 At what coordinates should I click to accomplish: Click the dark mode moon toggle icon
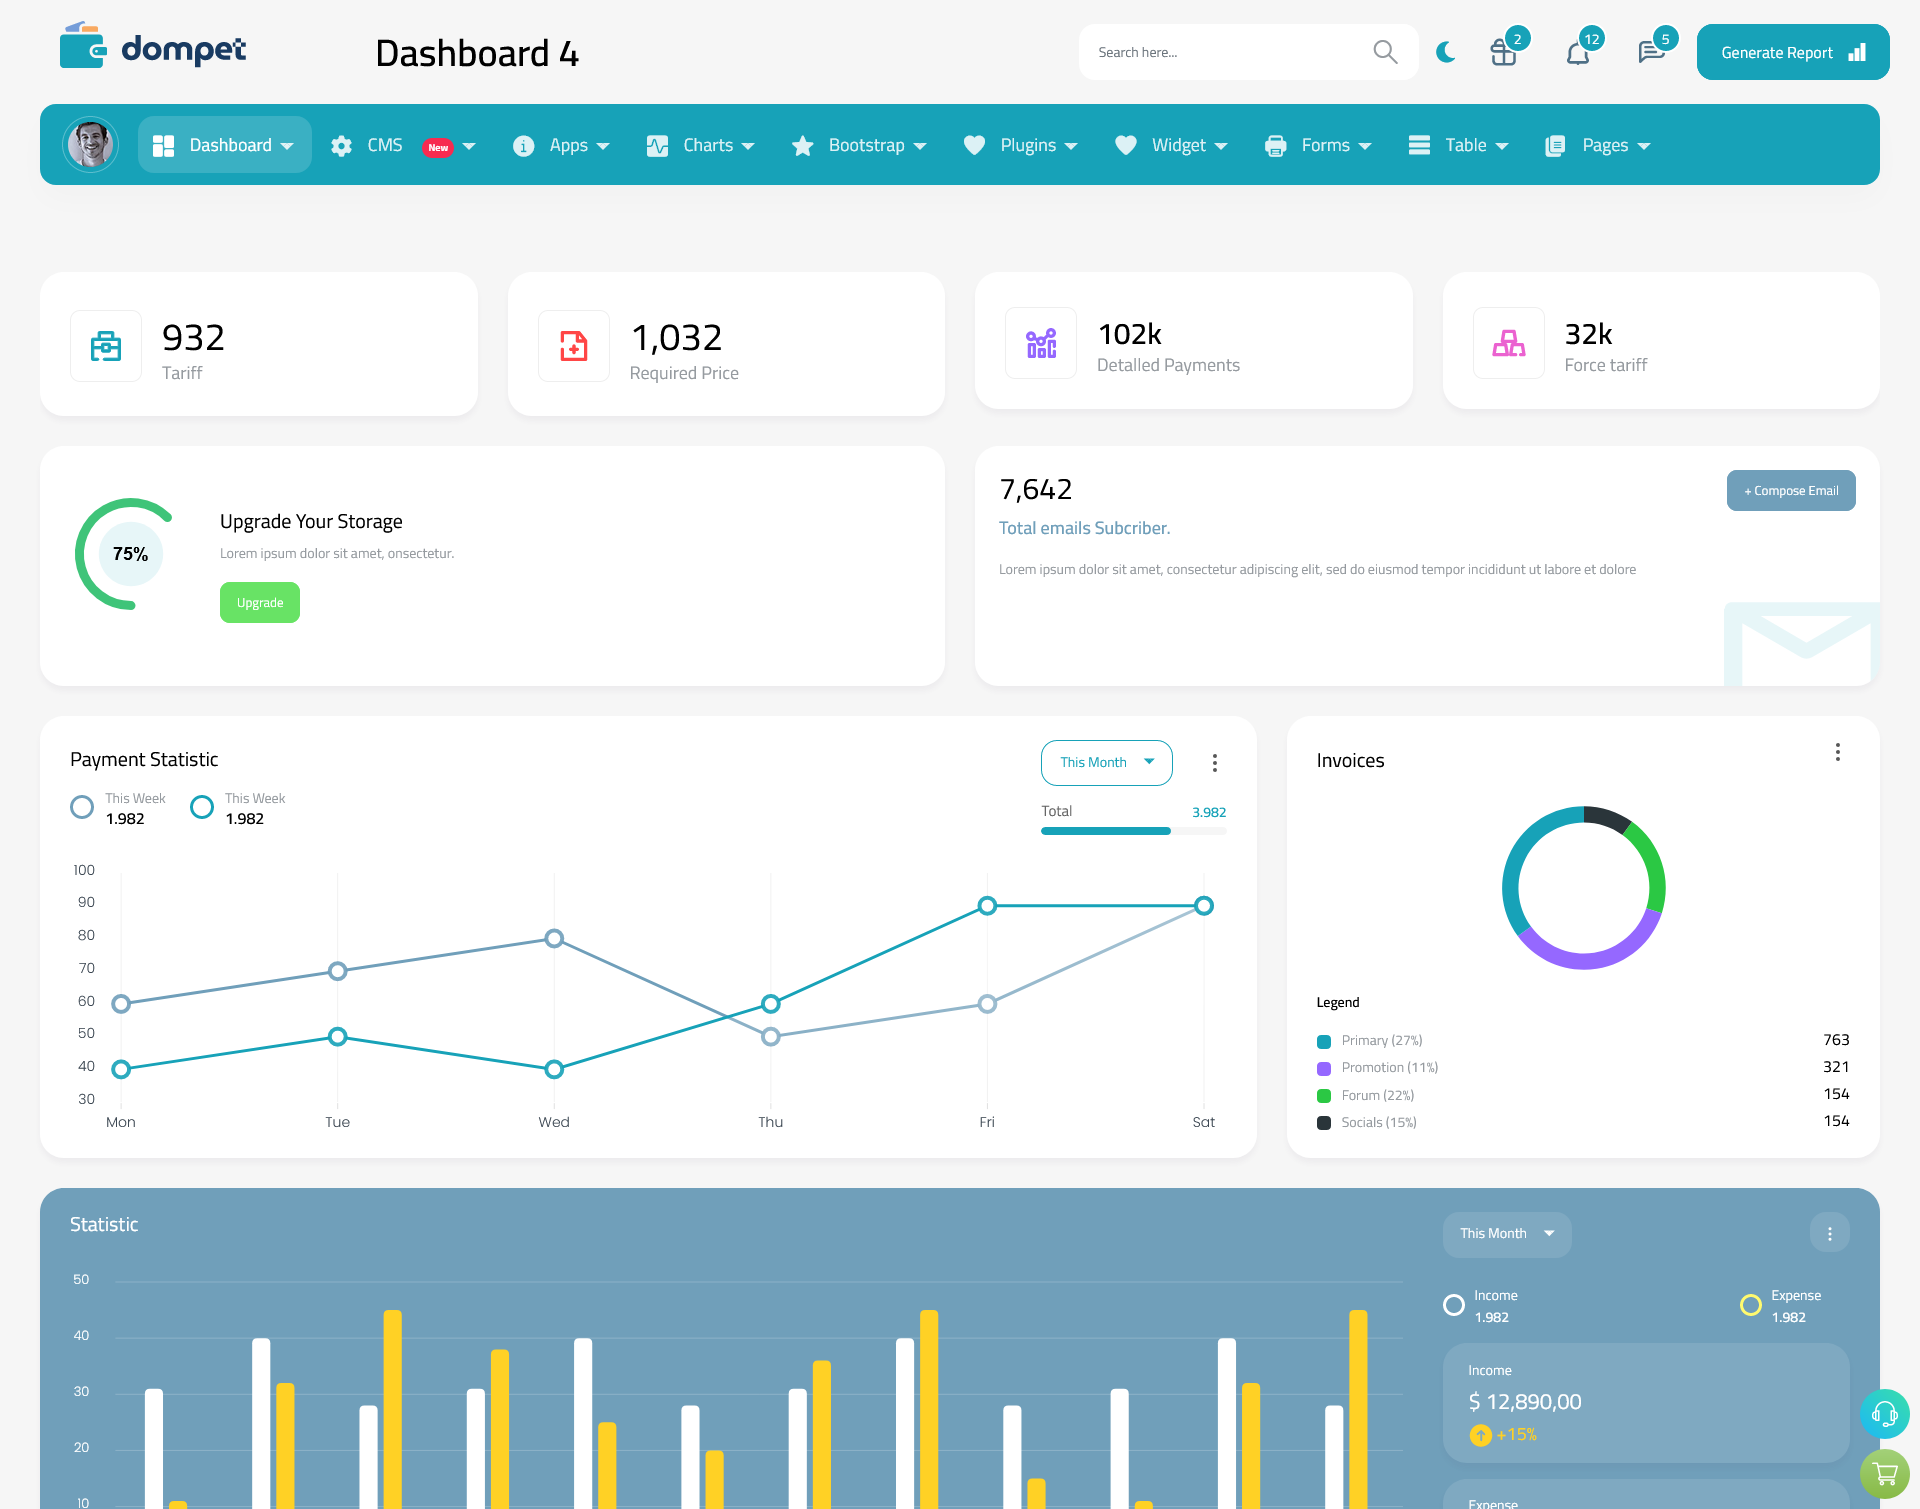[1445, 51]
